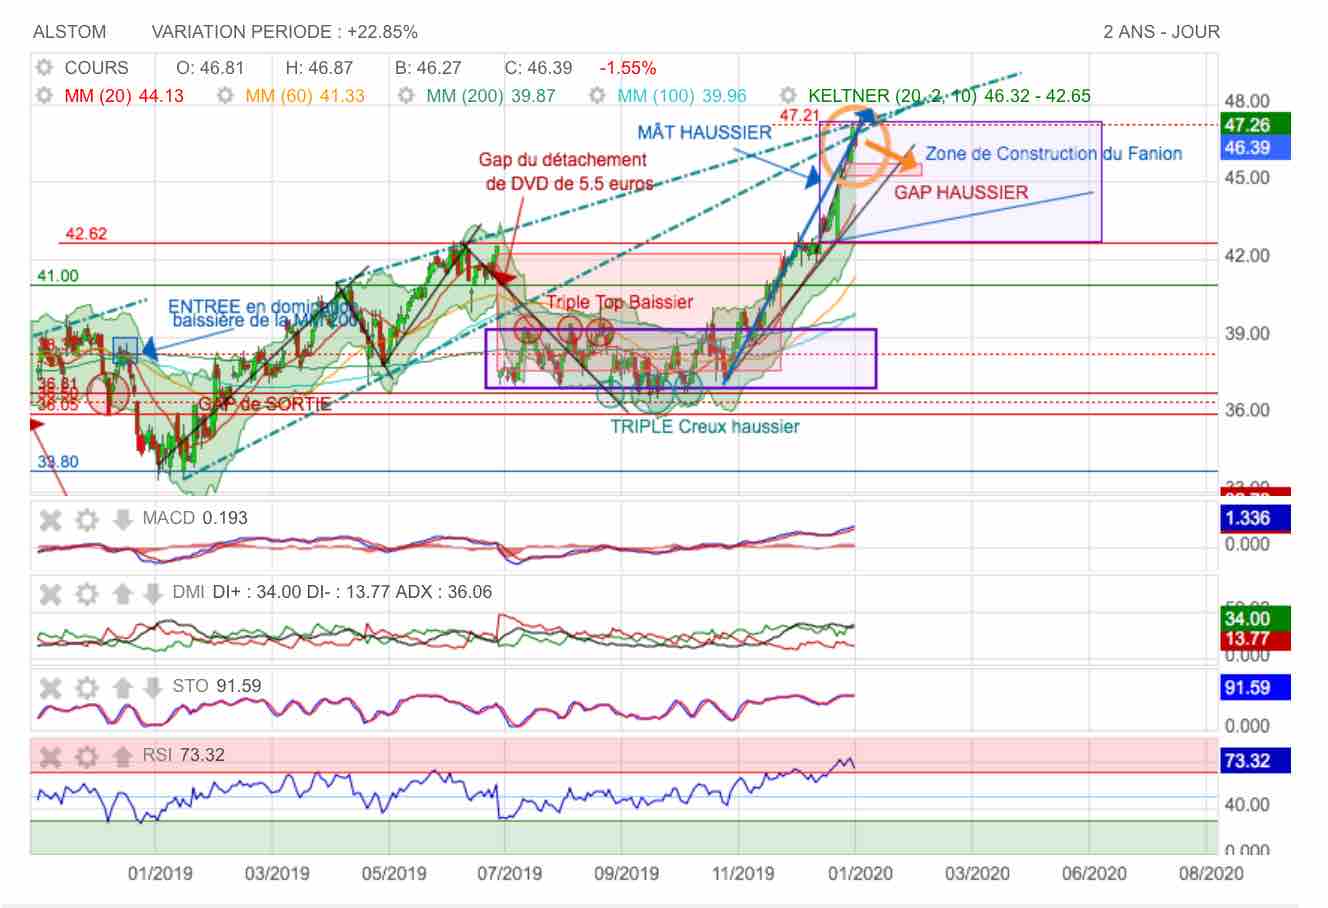Open the MM (200) moving average settings gear
This screenshot has width=1328, height=908.
tap(406, 96)
